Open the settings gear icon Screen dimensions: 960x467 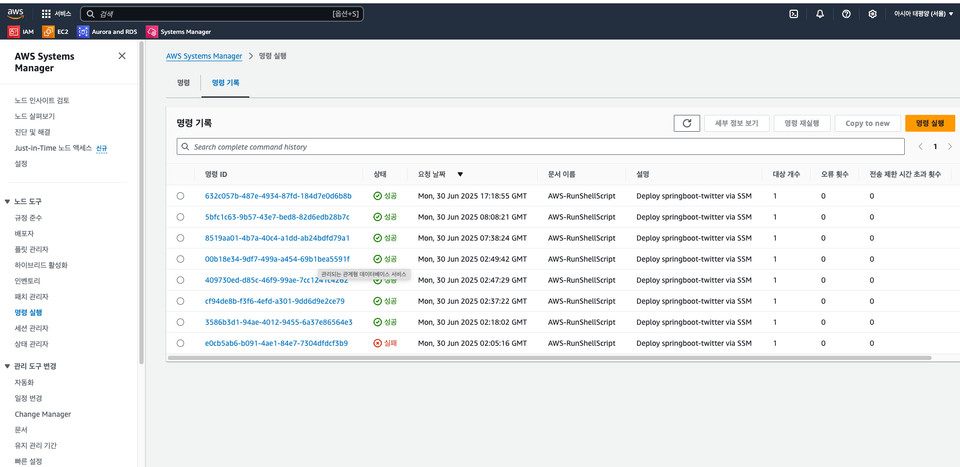[872, 14]
